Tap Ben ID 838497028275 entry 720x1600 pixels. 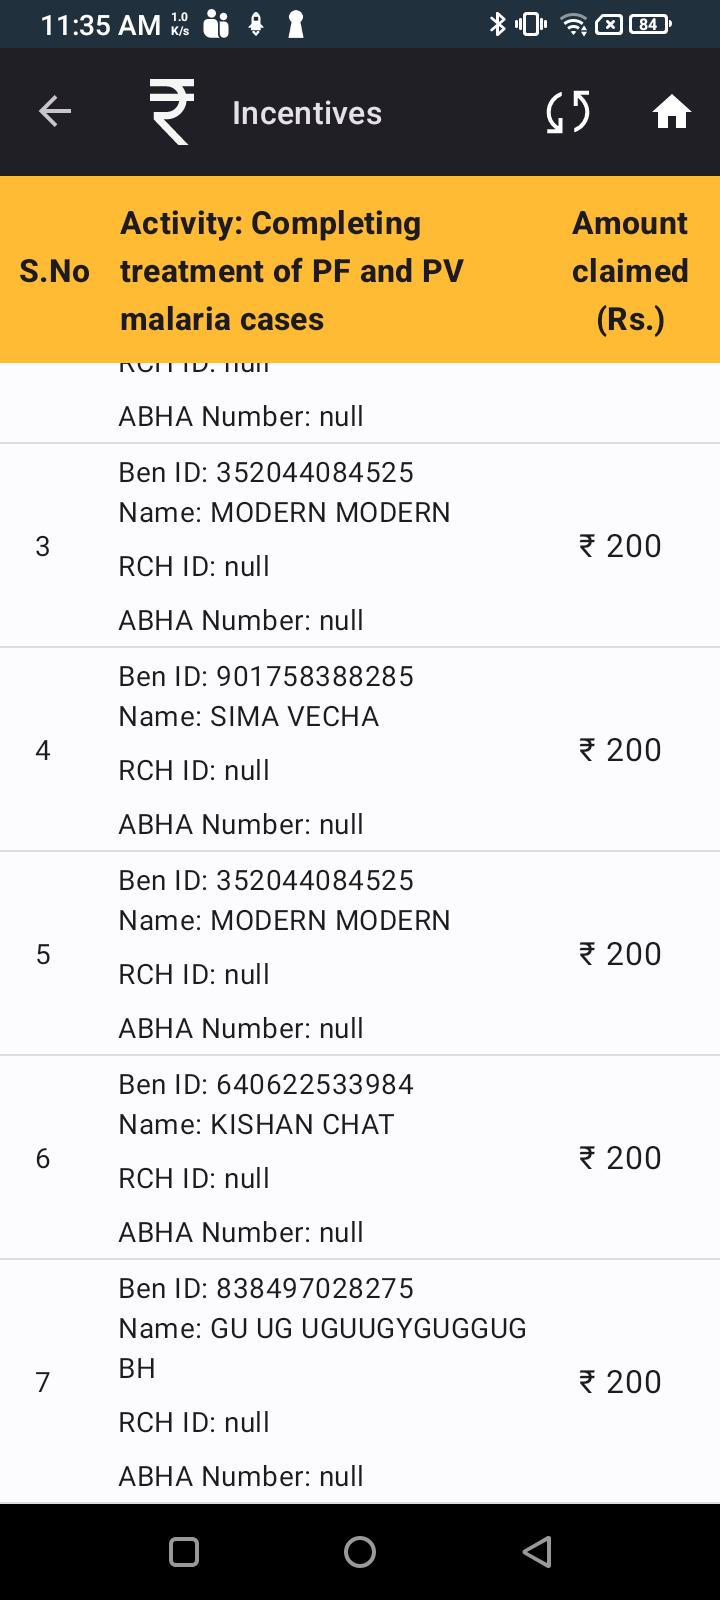(266, 1288)
